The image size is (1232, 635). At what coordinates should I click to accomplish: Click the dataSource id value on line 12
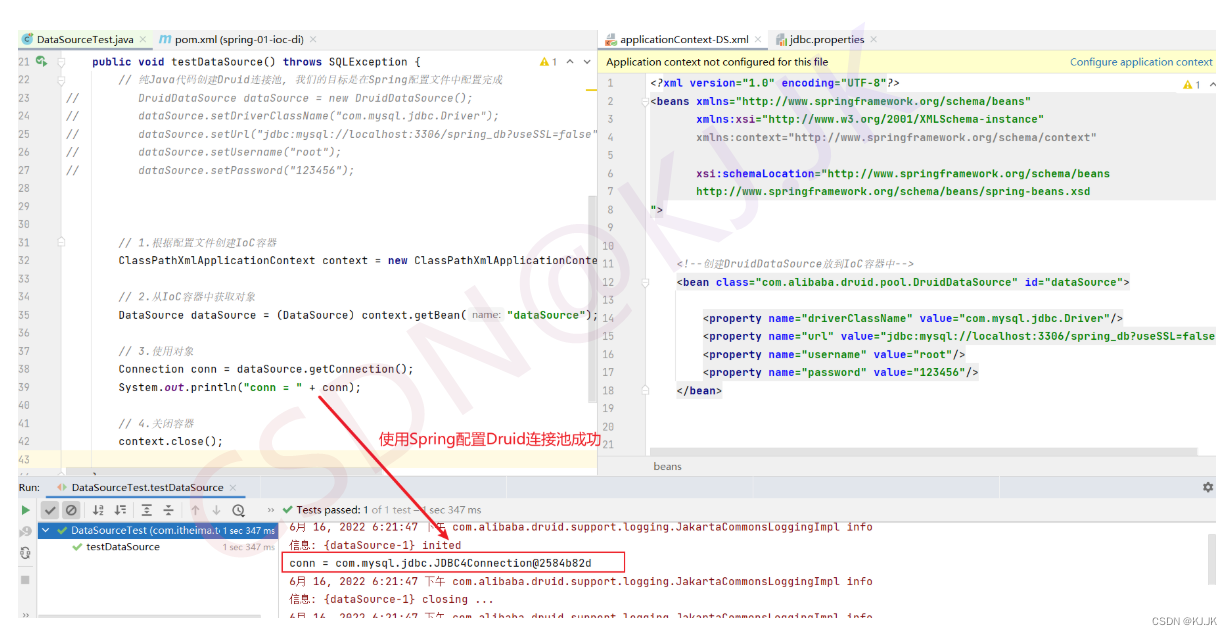pos(1084,282)
